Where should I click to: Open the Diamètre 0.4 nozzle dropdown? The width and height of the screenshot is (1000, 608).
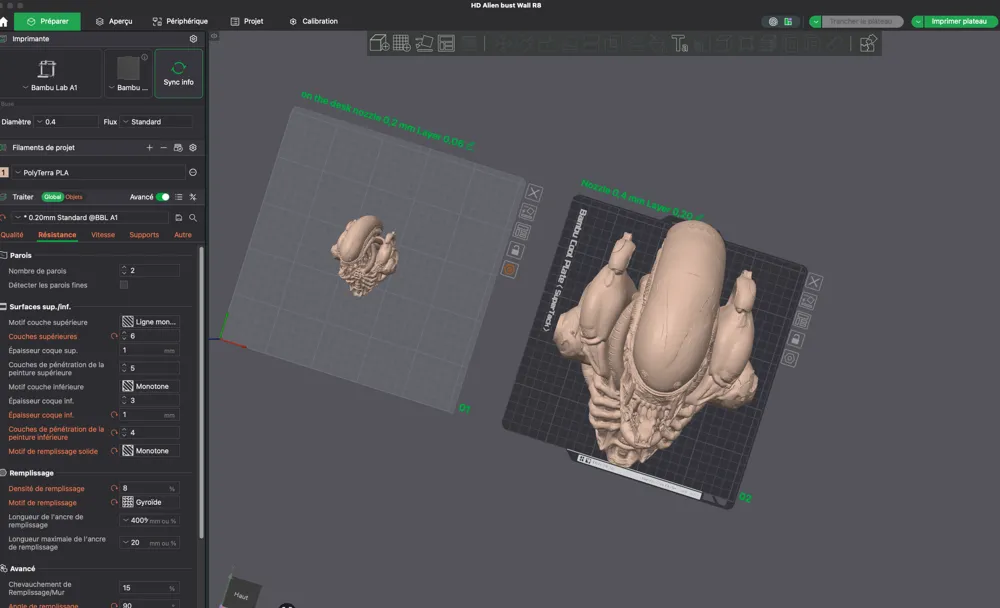coord(67,122)
